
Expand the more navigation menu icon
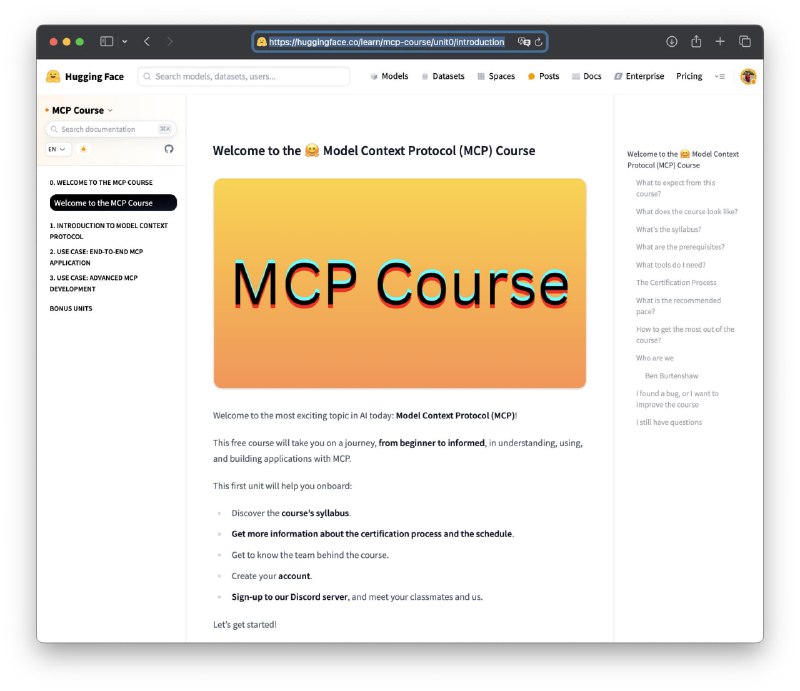click(x=720, y=77)
